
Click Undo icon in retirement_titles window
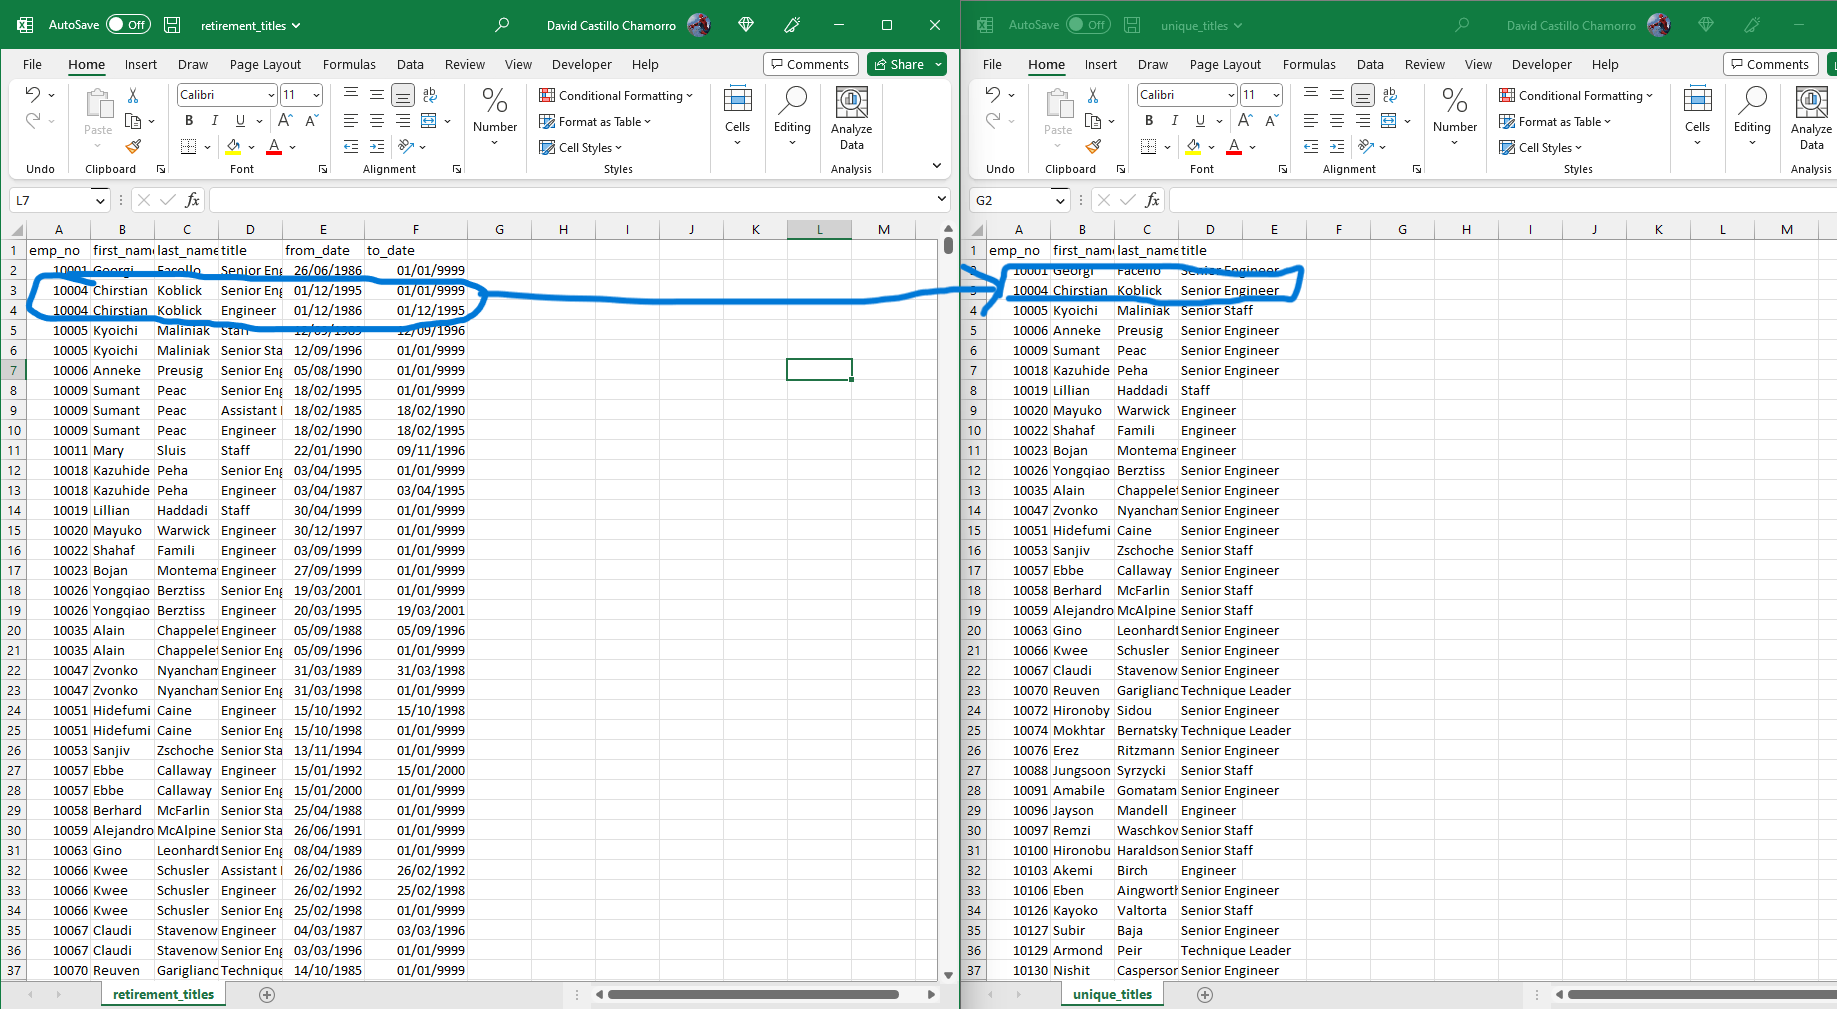click(x=32, y=95)
